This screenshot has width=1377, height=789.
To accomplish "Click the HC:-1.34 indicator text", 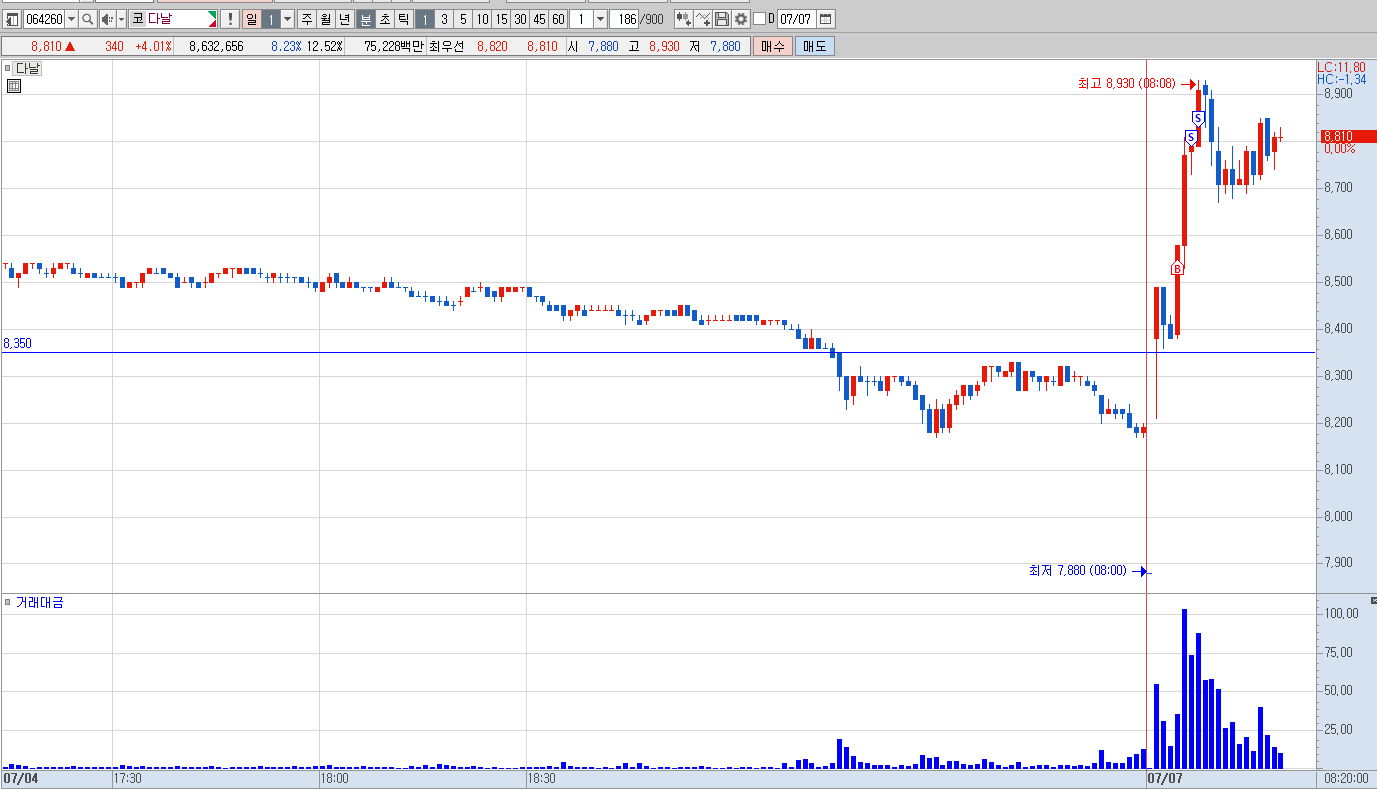I will coord(1341,79).
